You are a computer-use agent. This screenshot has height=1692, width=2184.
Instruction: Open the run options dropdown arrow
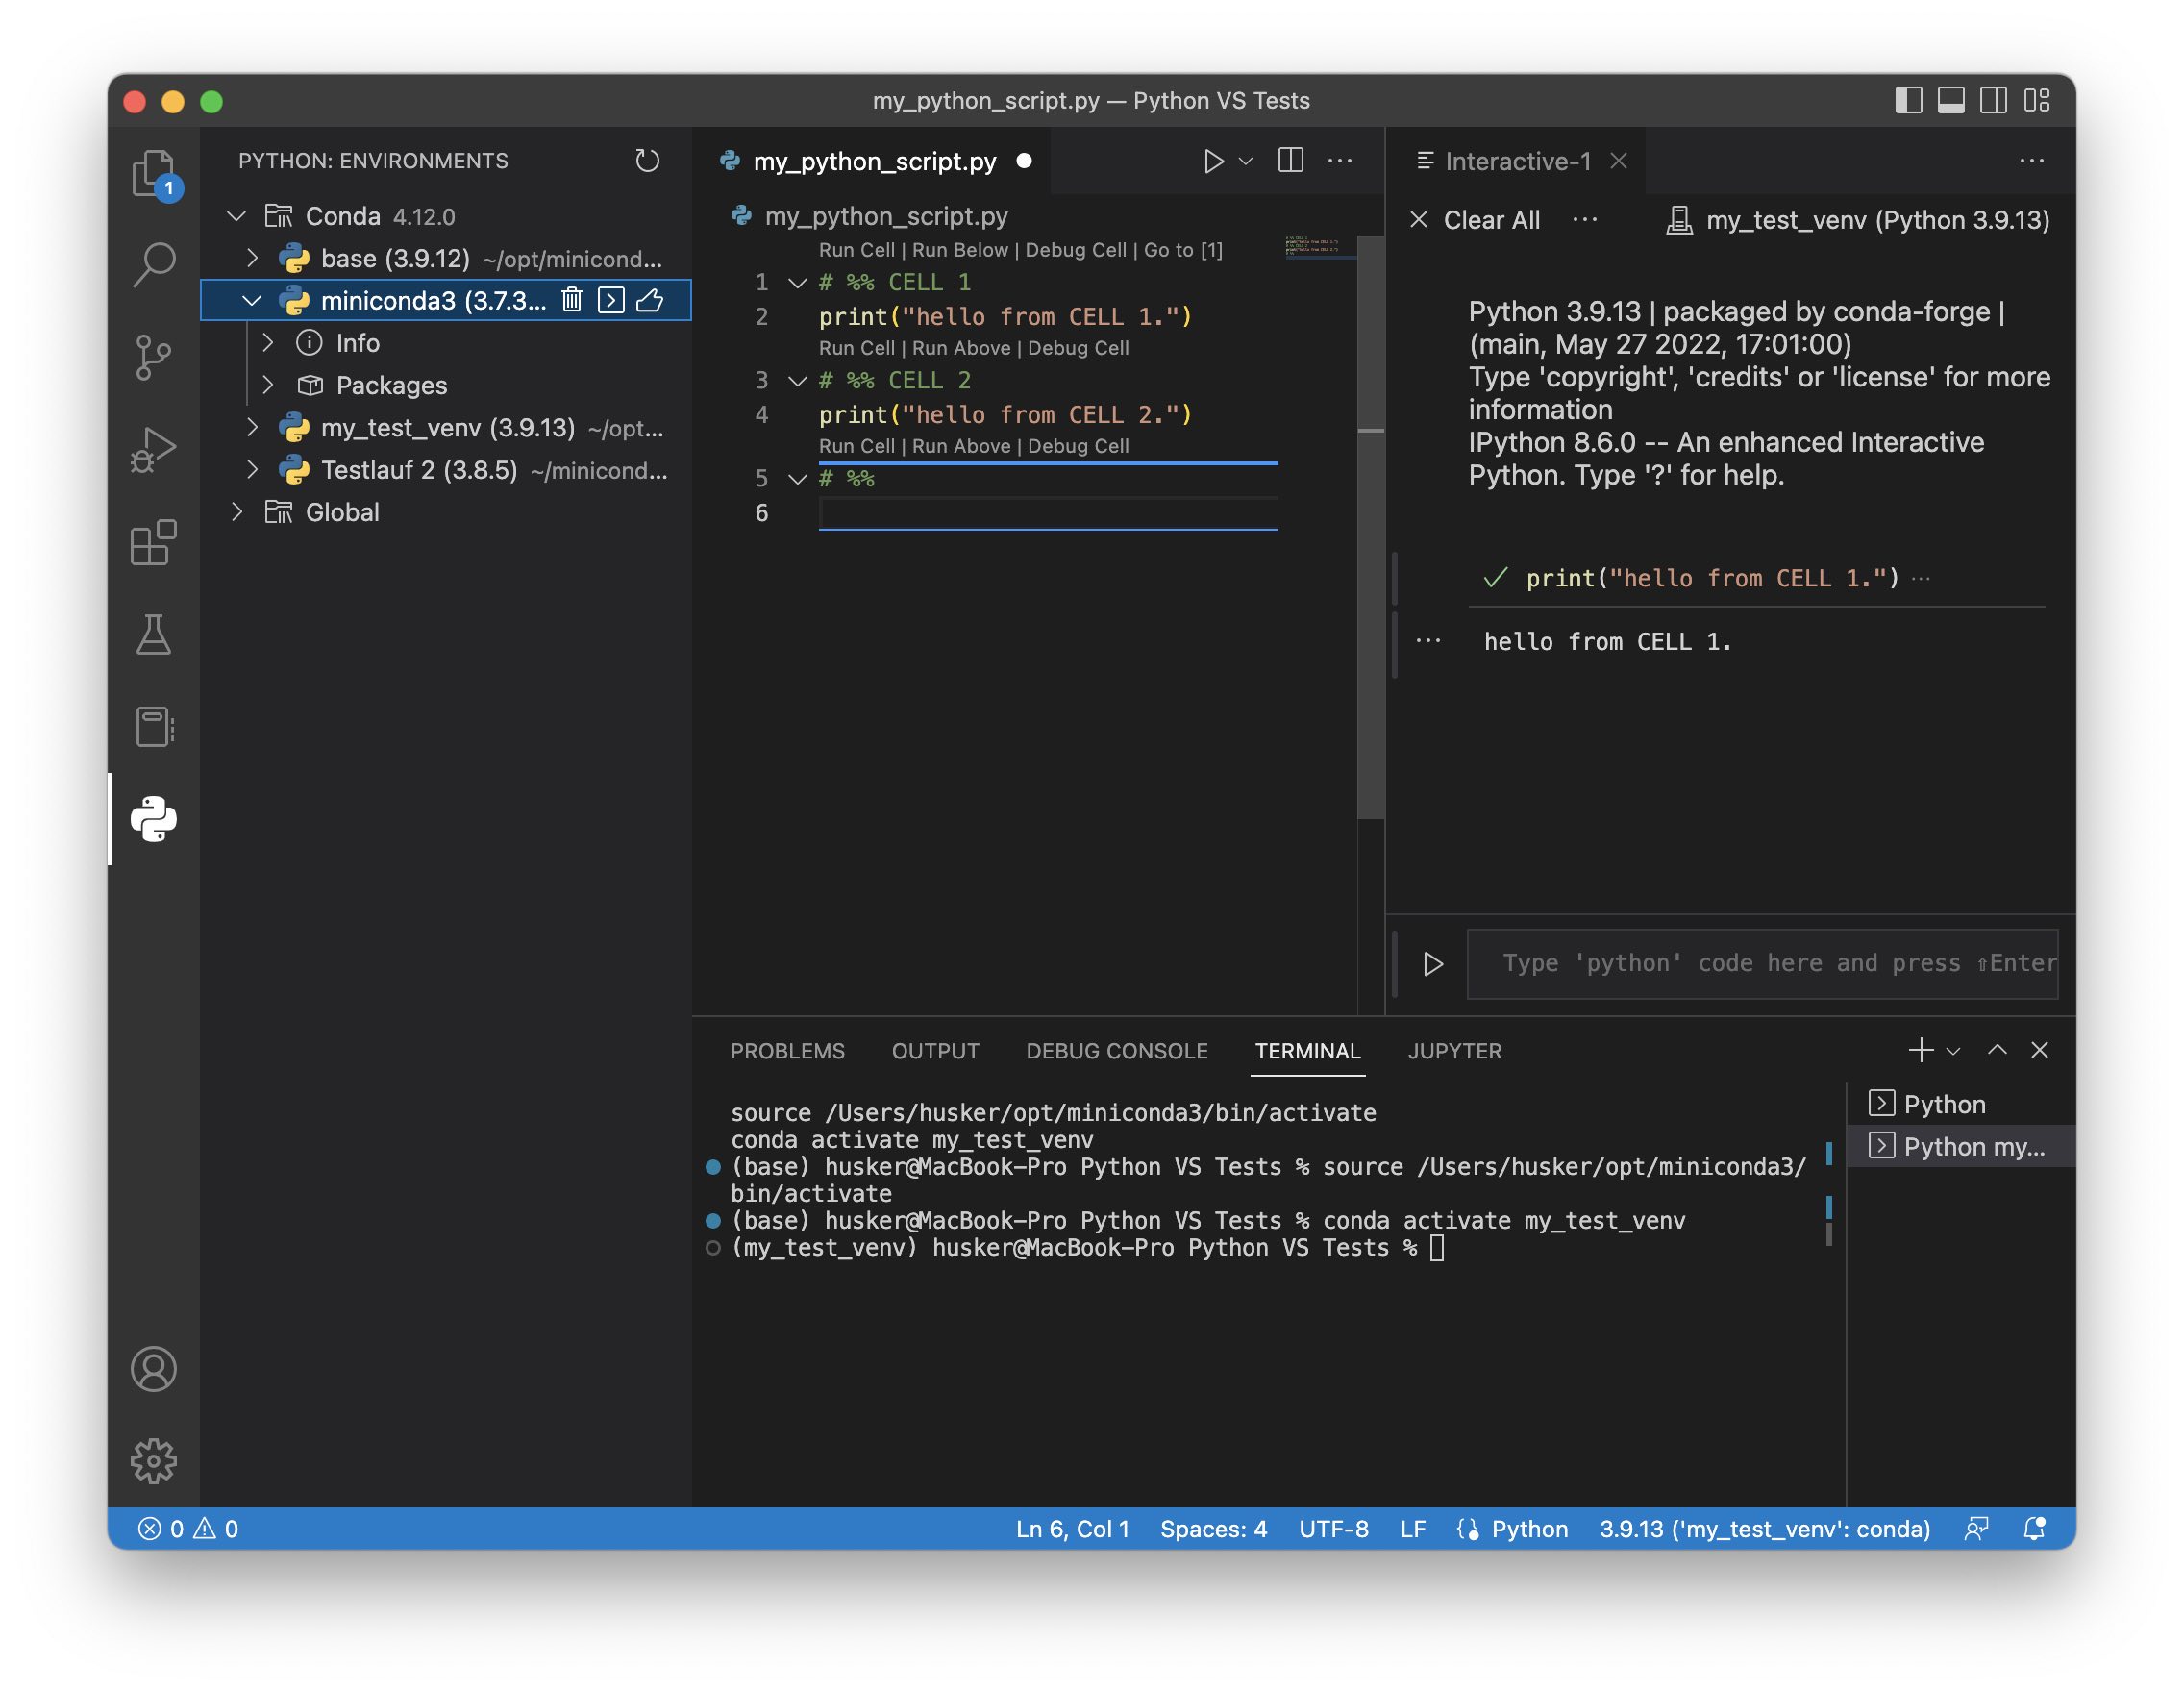click(1246, 161)
